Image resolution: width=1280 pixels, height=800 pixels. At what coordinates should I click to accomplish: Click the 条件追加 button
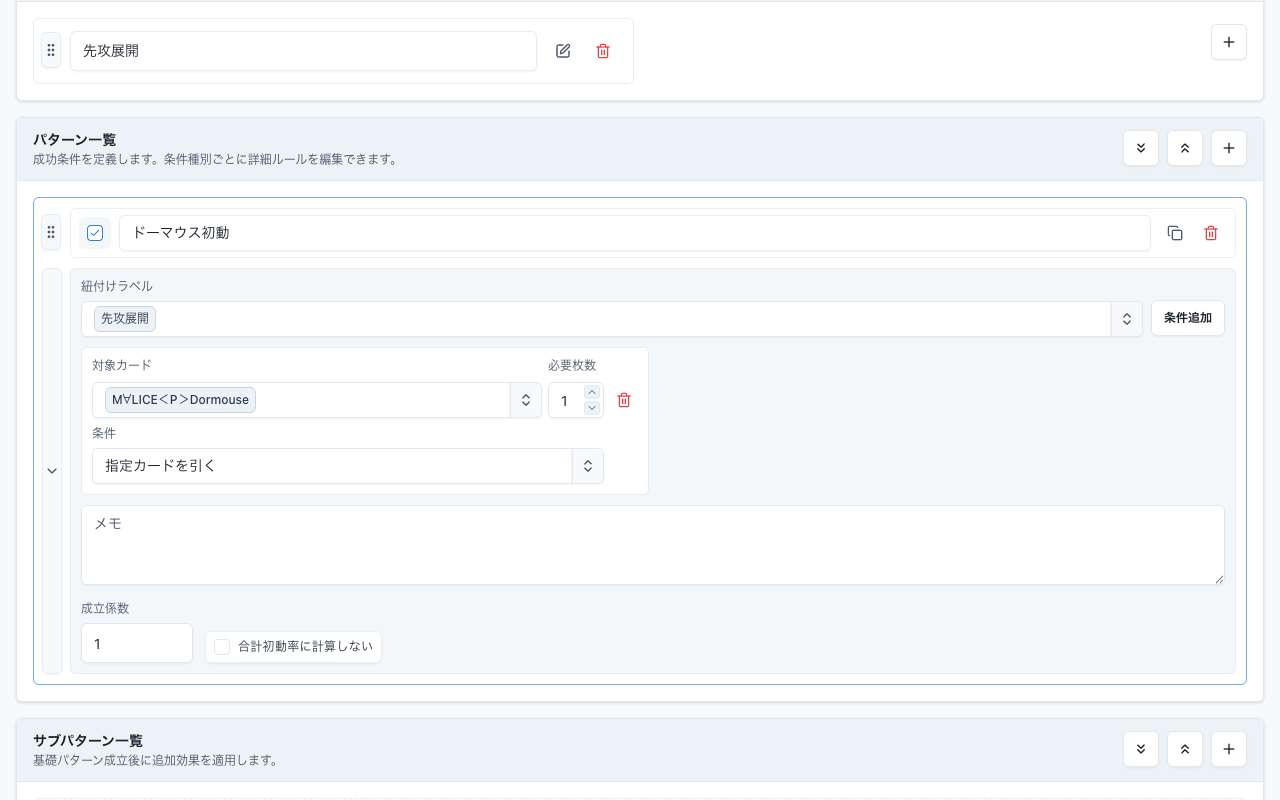point(1188,318)
